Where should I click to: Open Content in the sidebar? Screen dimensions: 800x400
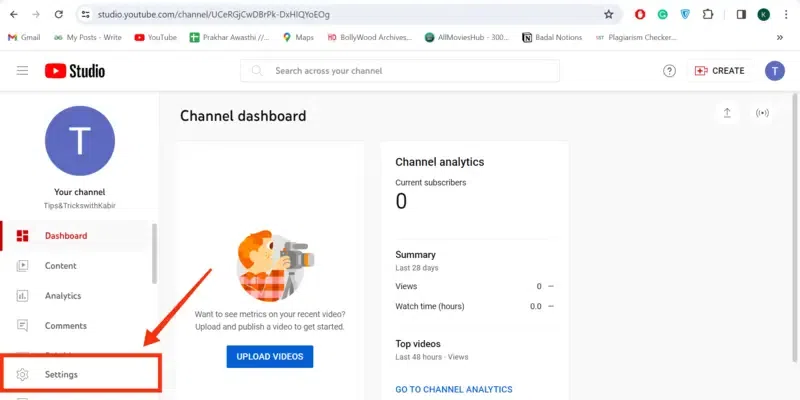(60, 266)
